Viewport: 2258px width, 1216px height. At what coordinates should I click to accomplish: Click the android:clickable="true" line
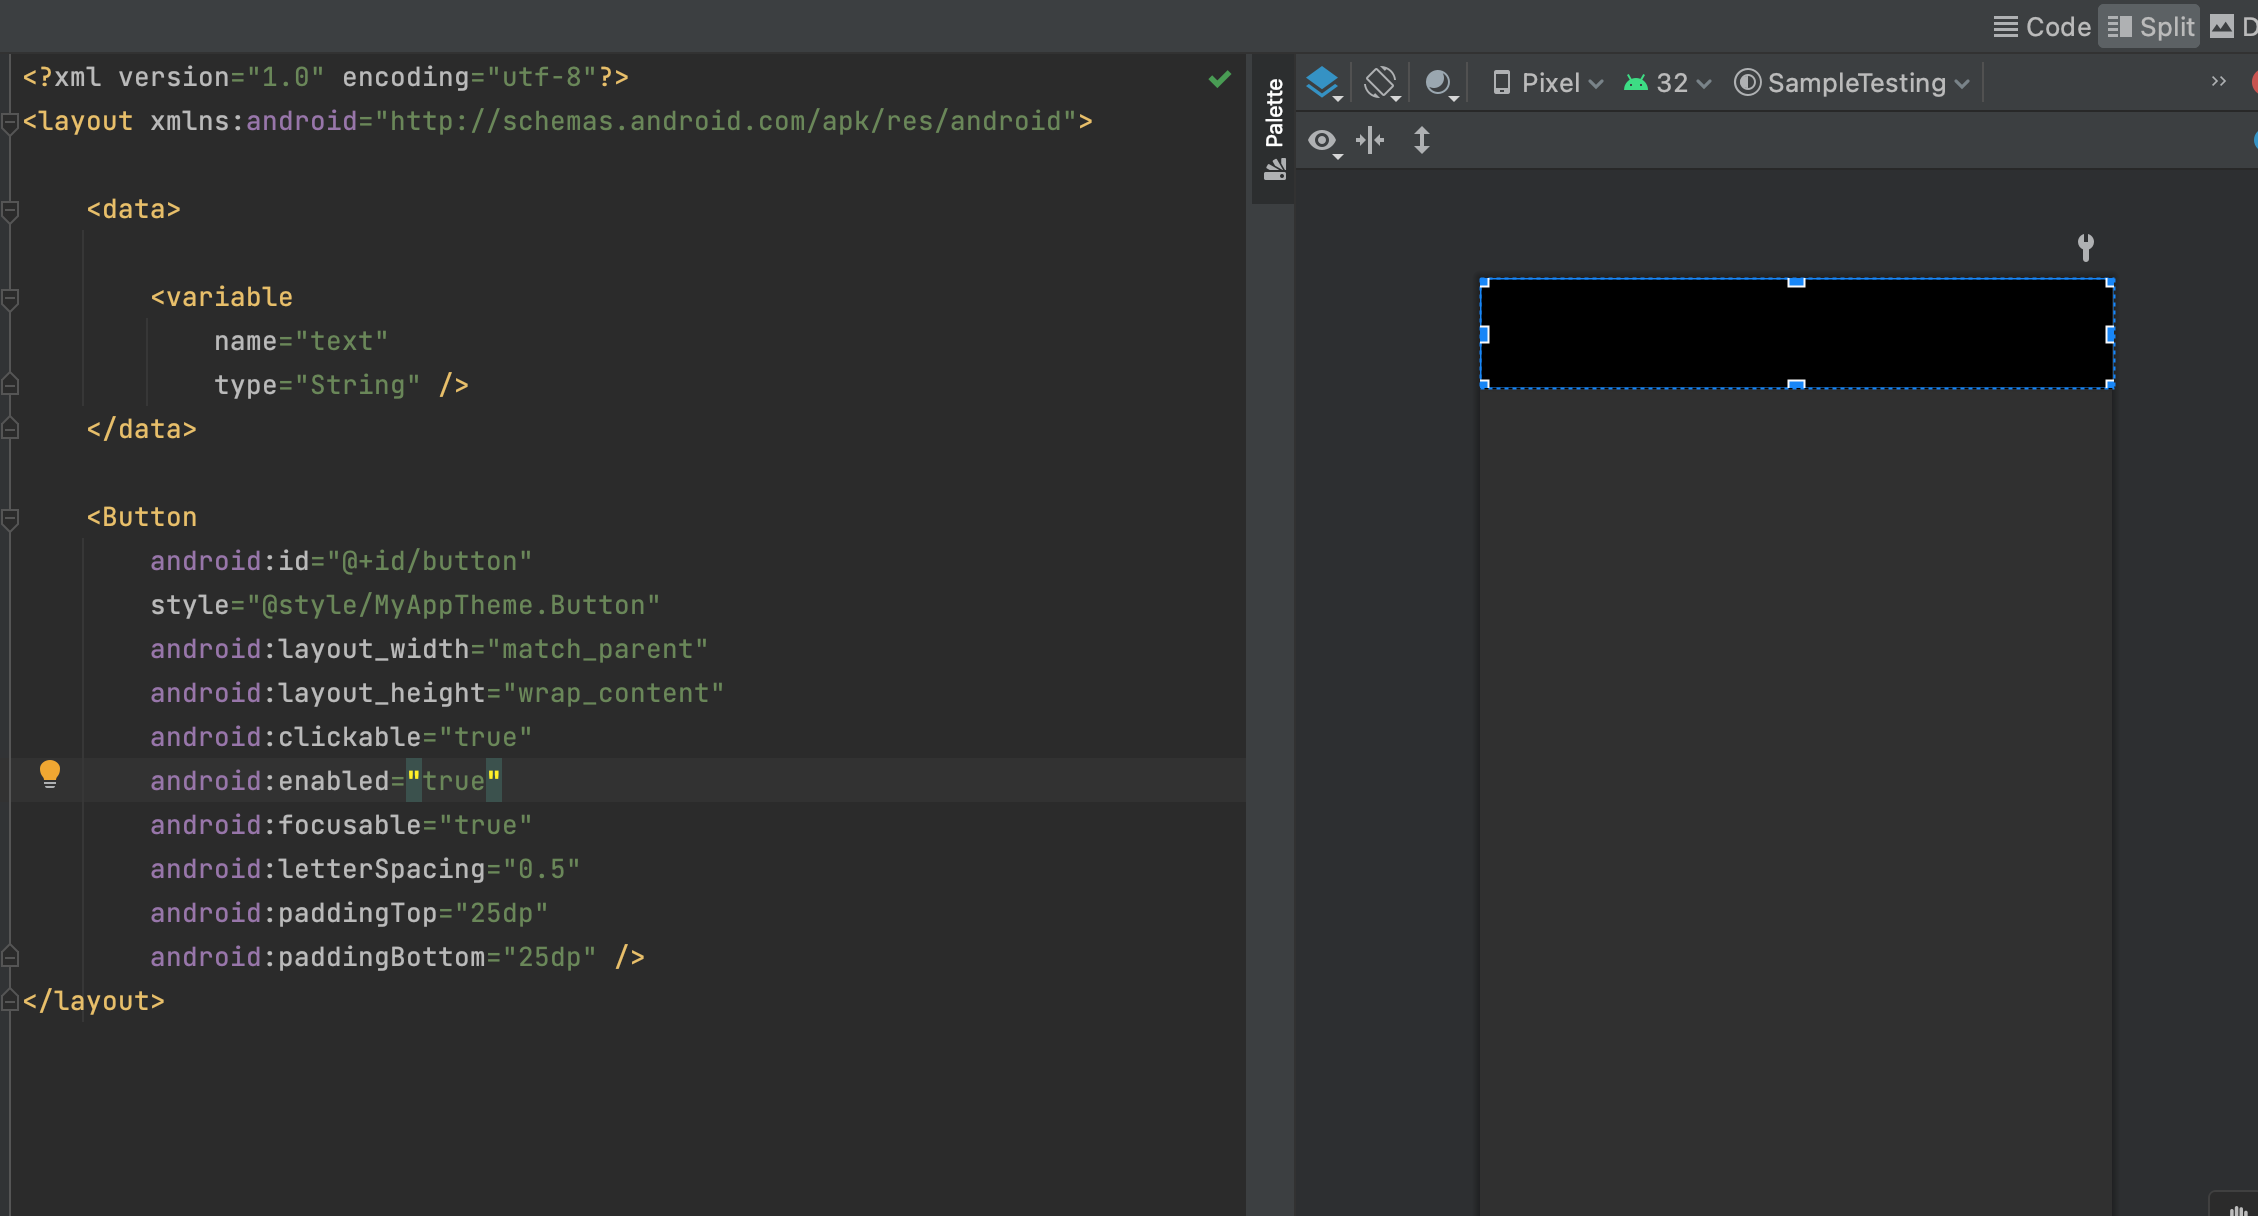[341, 737]
